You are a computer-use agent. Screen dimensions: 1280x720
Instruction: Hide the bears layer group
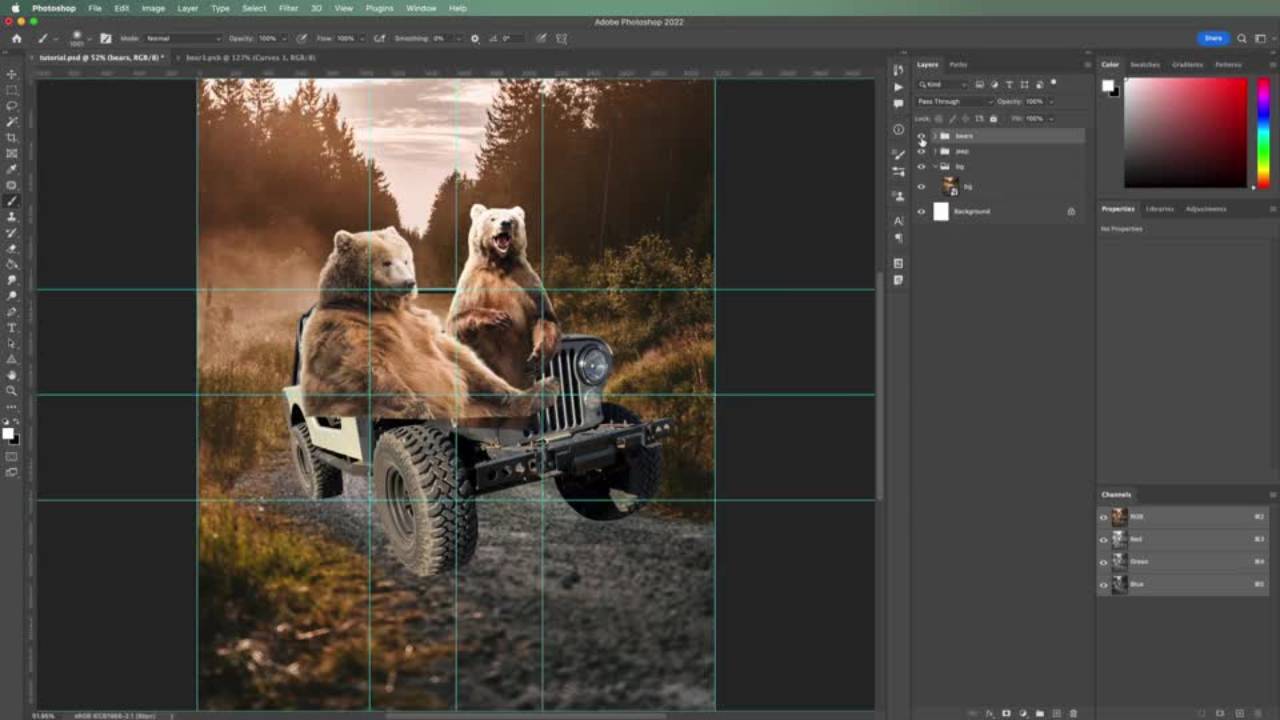(x=921, y=136)
